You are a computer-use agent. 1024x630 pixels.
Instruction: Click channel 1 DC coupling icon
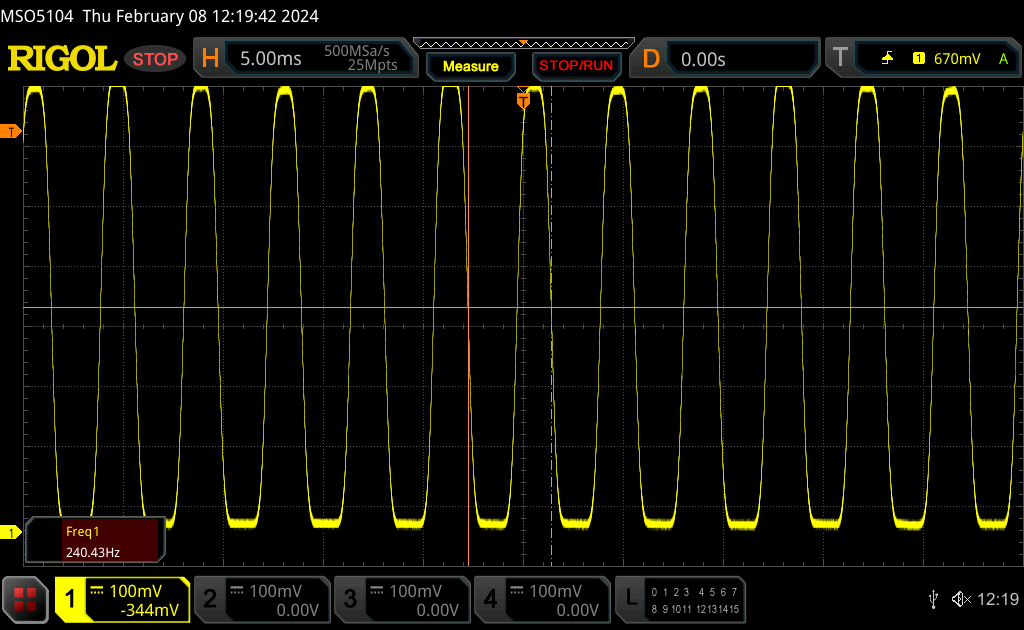coord(97,591)
